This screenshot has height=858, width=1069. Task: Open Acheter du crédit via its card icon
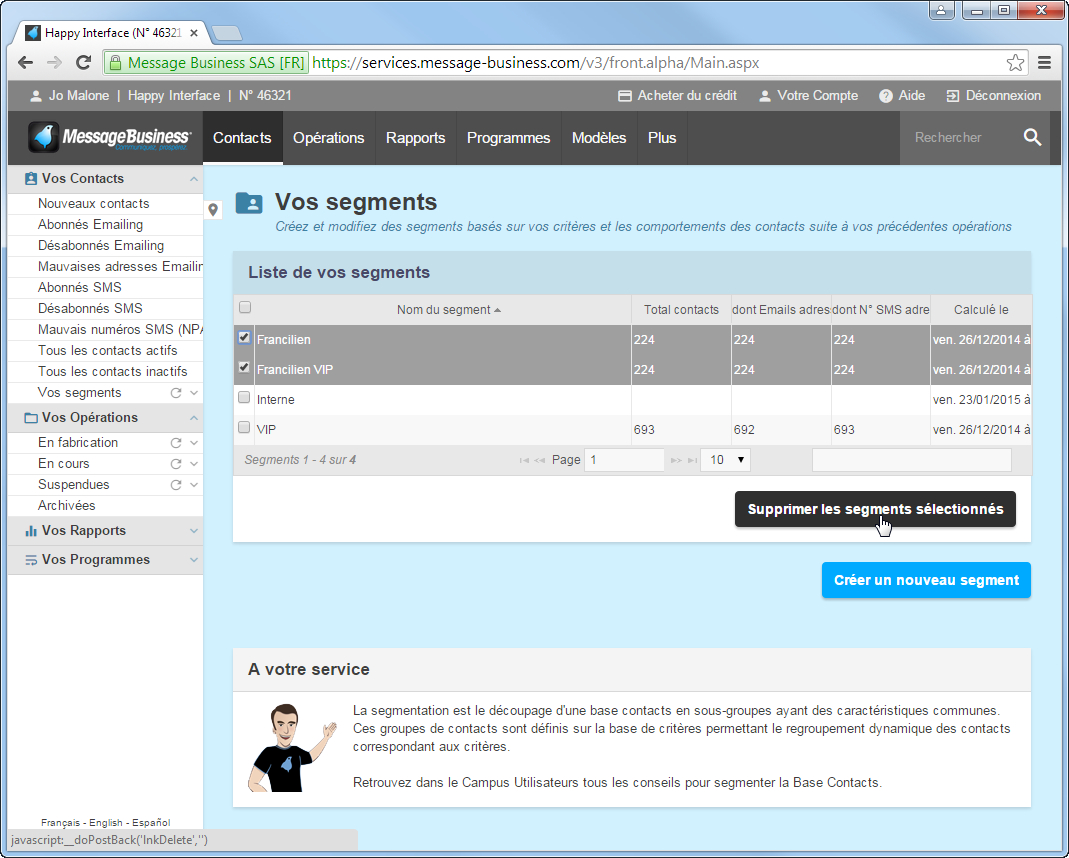(626, 96)
